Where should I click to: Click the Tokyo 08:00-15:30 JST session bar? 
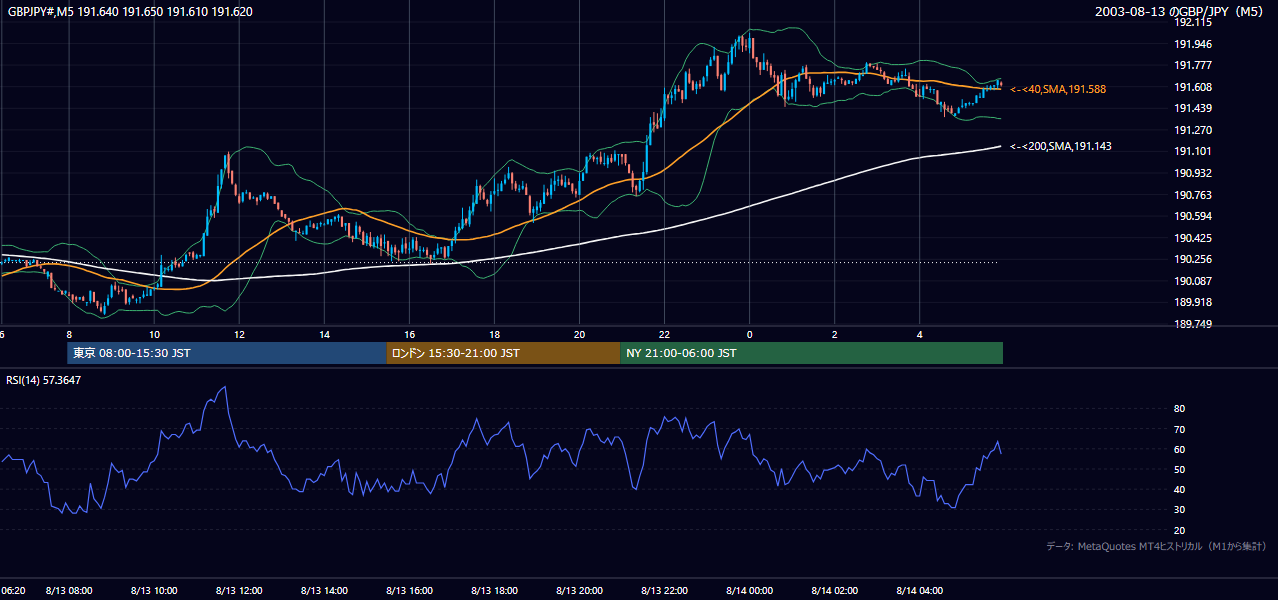227,353
